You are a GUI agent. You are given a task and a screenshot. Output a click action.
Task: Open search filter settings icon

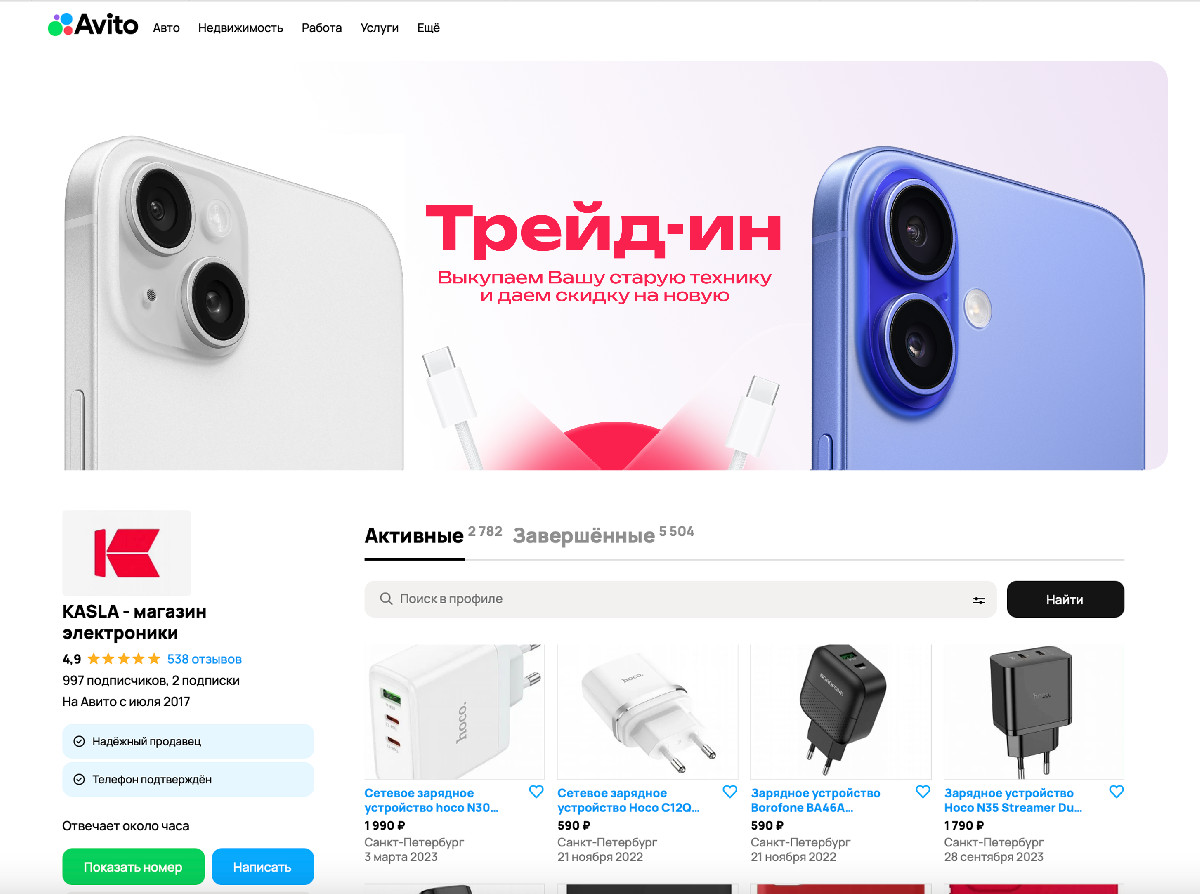click(978, 600)
